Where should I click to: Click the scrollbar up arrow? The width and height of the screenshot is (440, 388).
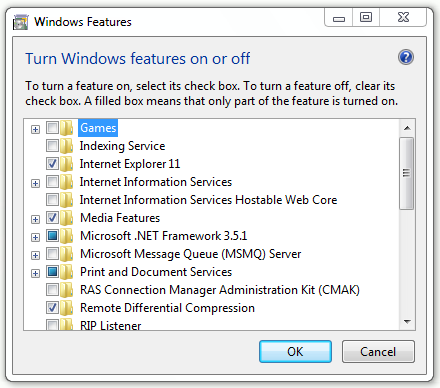click(x=407, y=128)
